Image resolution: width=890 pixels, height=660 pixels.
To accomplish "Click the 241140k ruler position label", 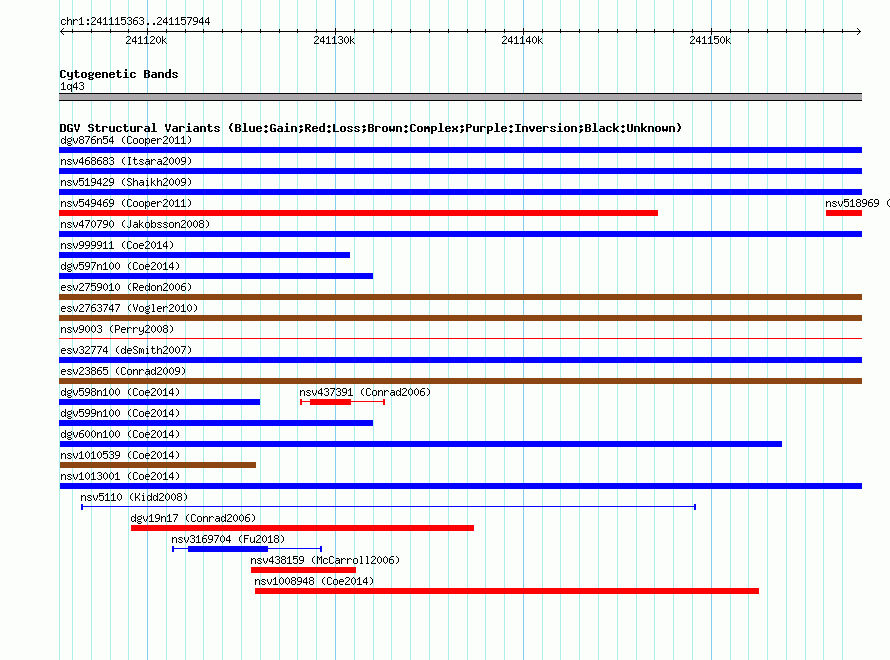I will [x=522, y=40].
